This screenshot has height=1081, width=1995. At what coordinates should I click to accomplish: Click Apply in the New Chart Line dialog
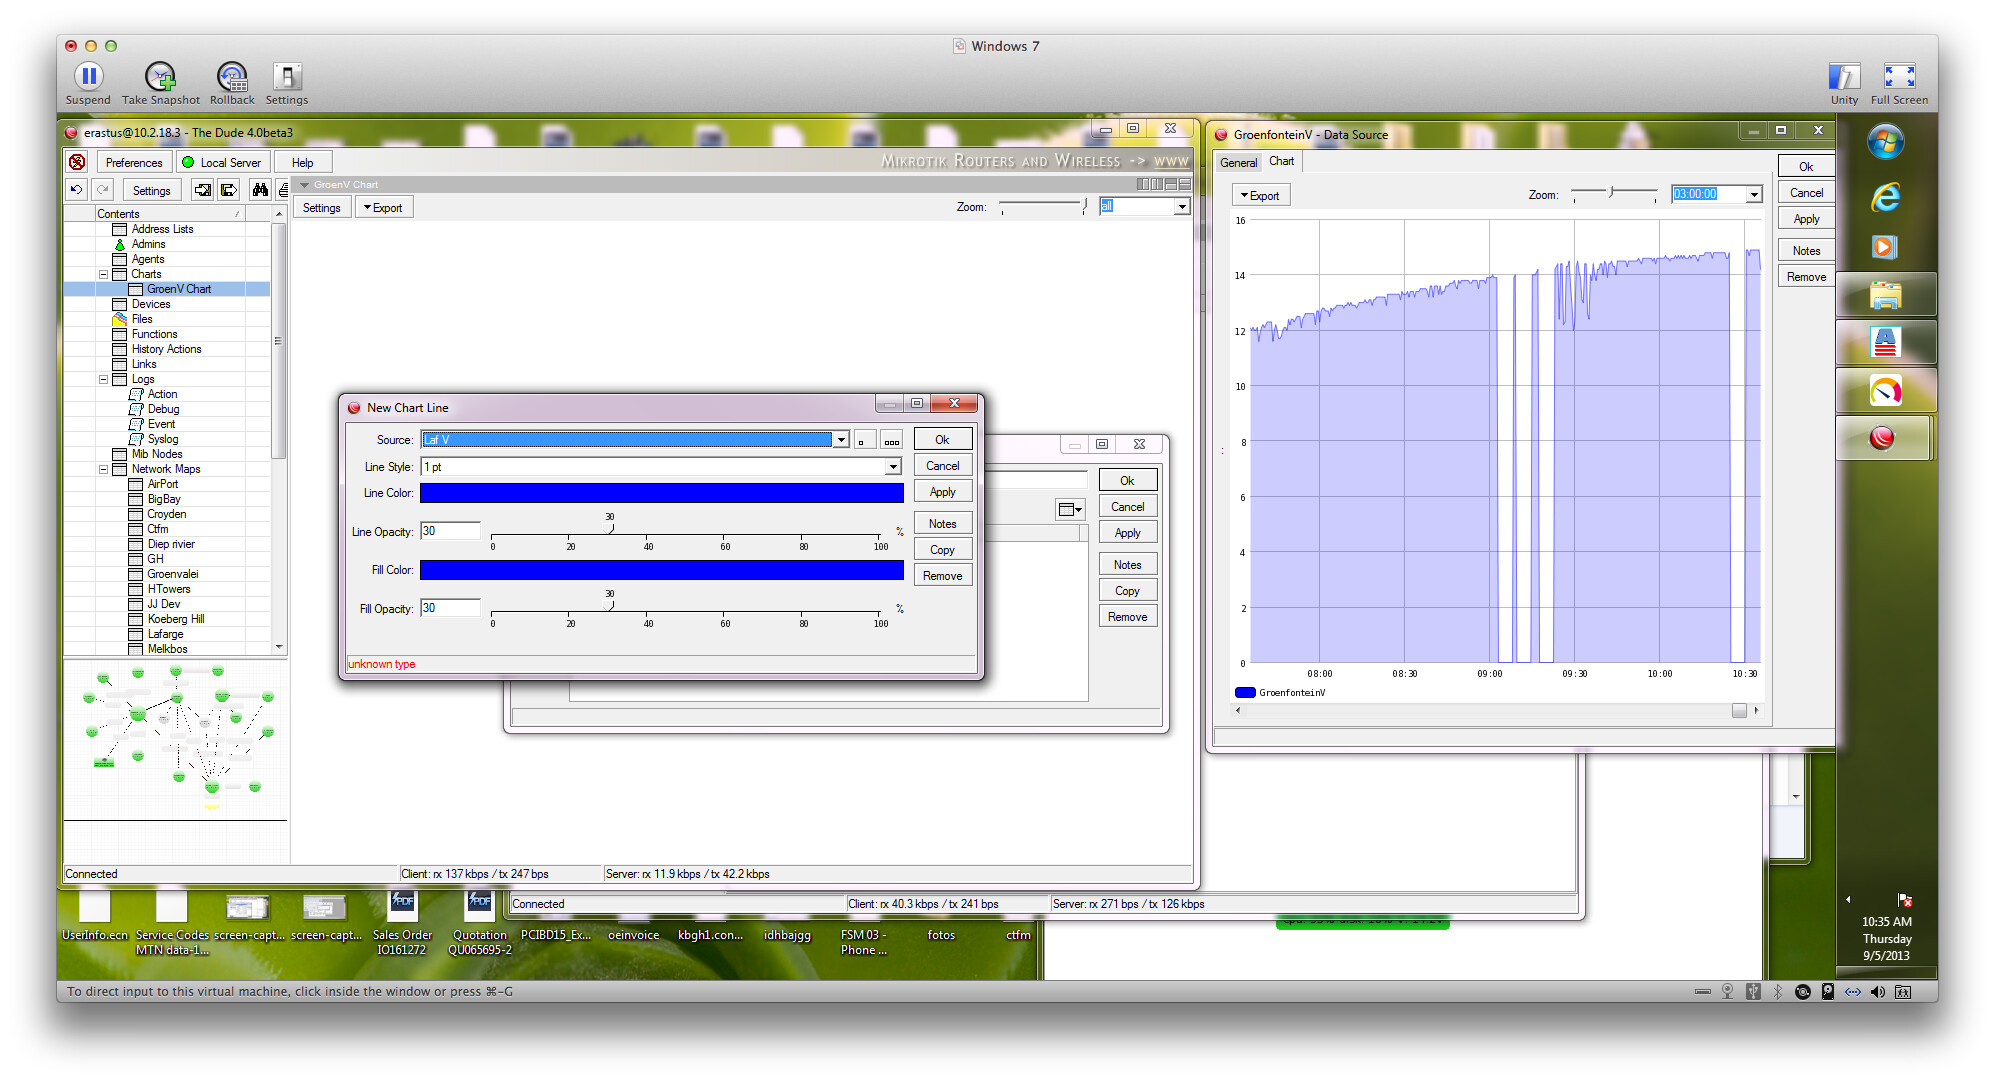click(x=941, y=491)
